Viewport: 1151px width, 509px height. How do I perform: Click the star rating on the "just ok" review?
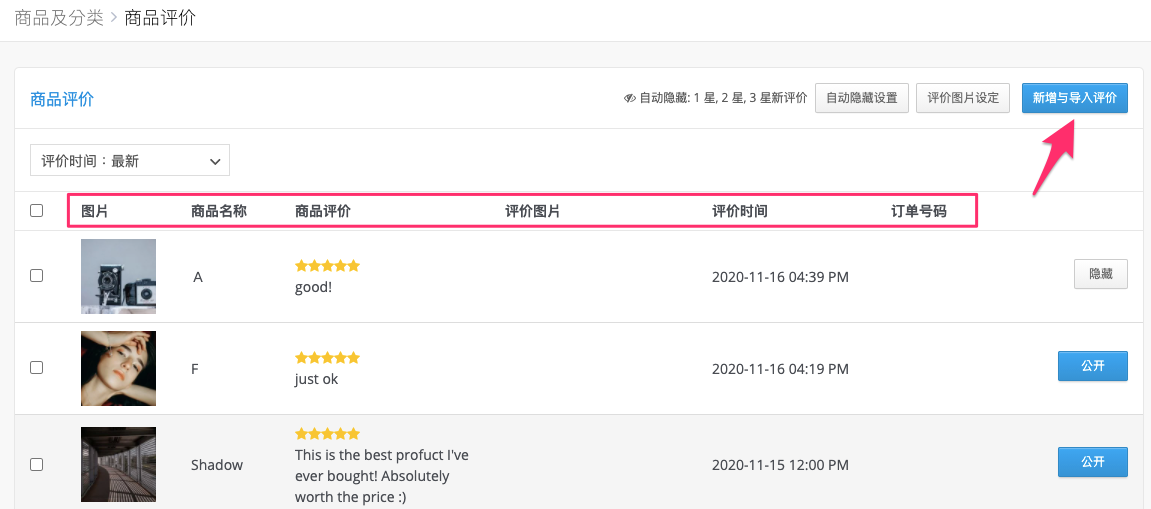coord(327,358)
